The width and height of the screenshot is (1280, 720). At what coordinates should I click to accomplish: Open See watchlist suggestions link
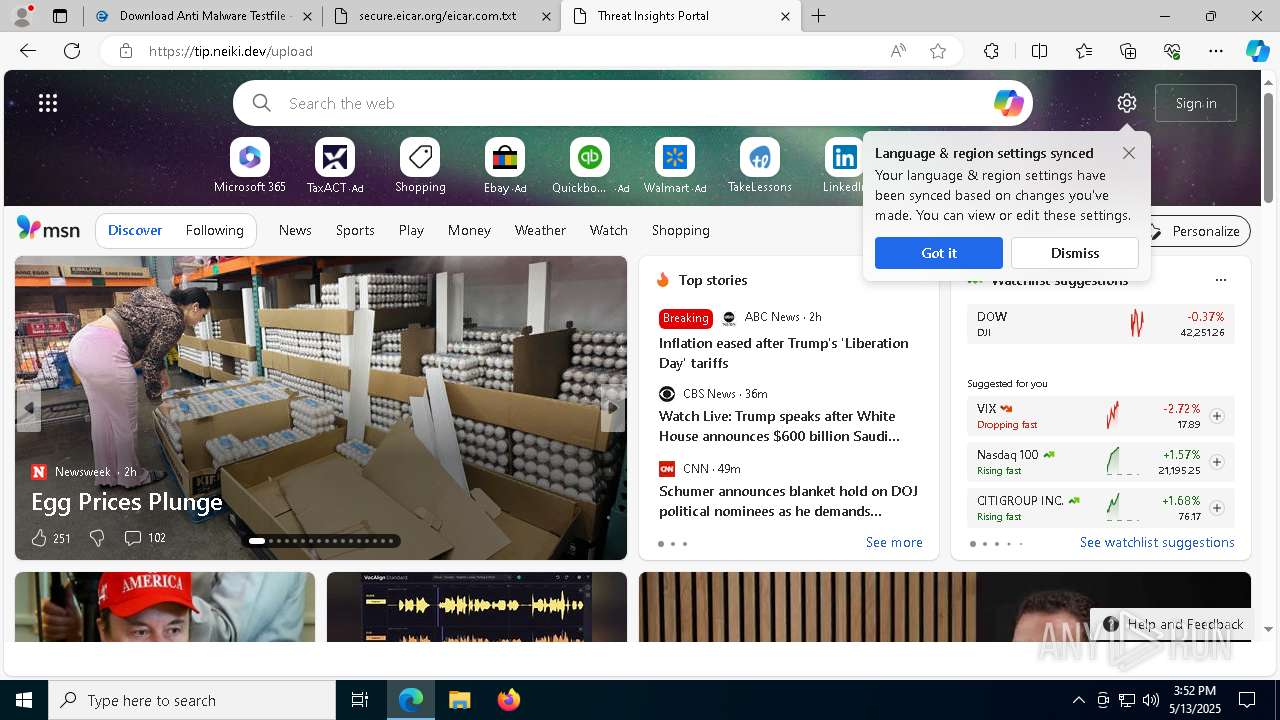pyautogui.click(x=1157, y=542)
